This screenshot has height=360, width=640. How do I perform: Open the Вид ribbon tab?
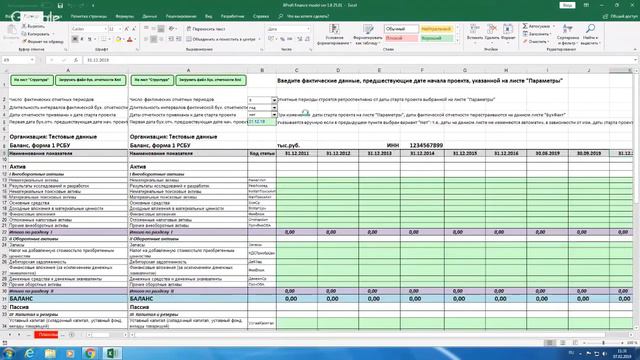tap(209, 16)
